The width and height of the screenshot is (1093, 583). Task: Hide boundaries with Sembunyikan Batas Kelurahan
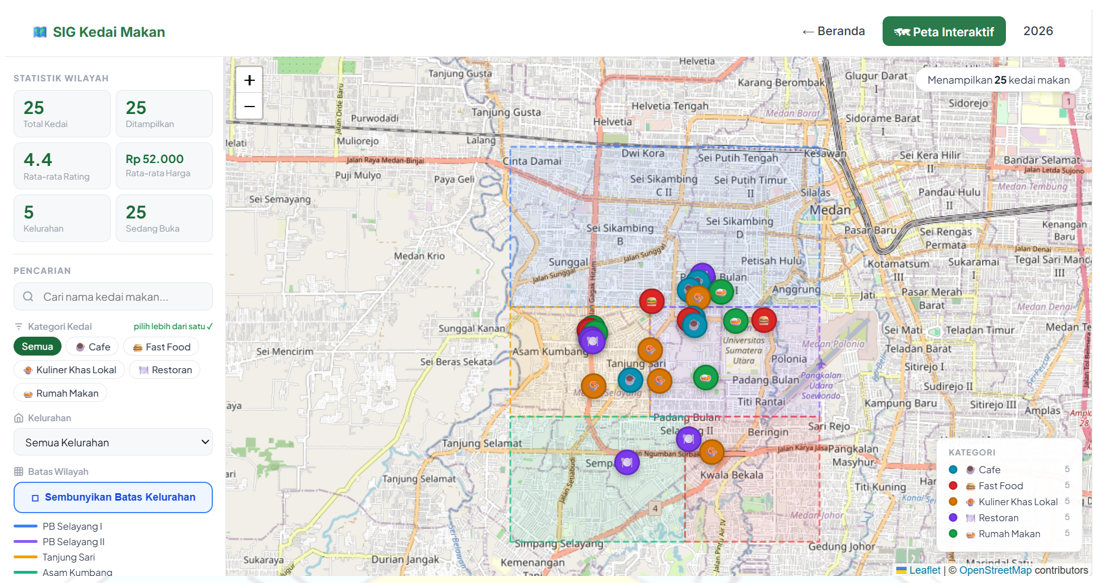pyautogui.click(x=113, y=497)
